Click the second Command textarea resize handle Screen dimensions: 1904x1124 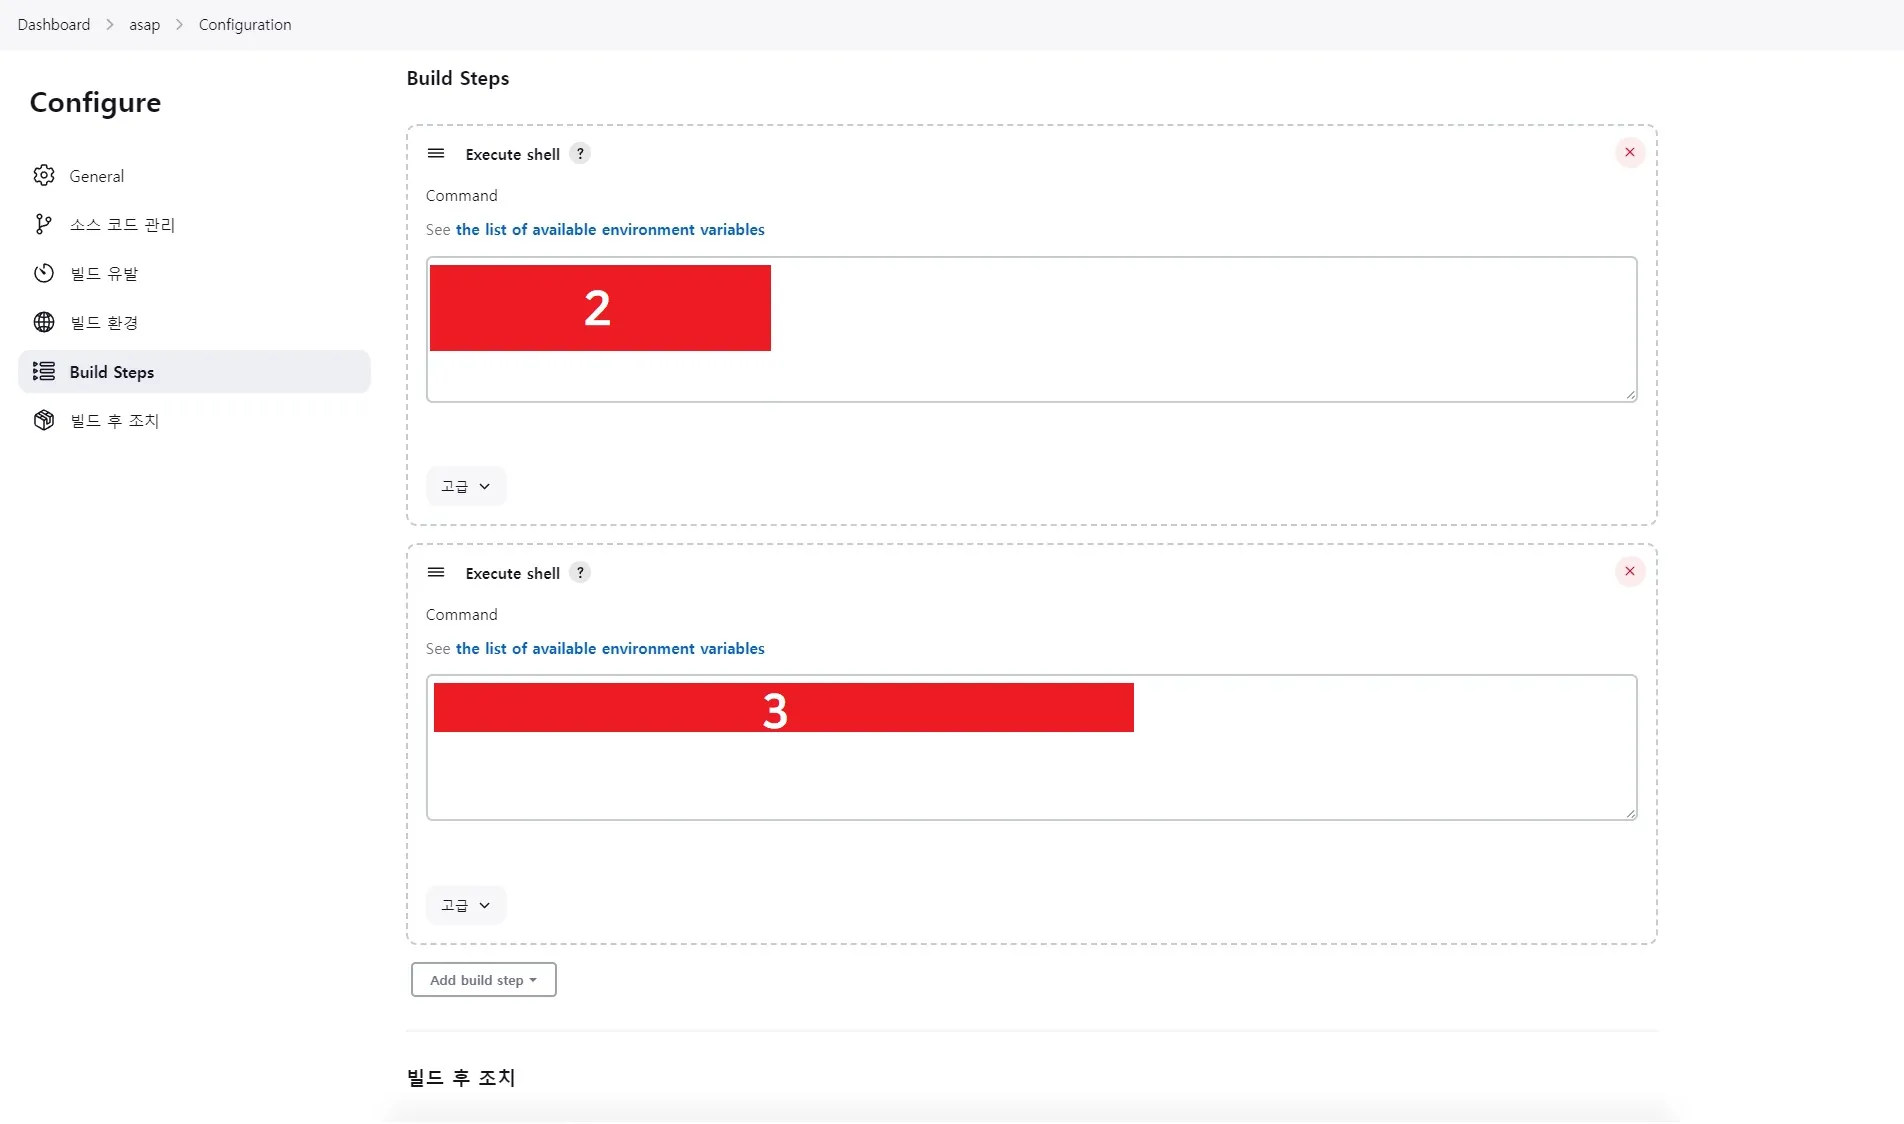coord(1631,814)
